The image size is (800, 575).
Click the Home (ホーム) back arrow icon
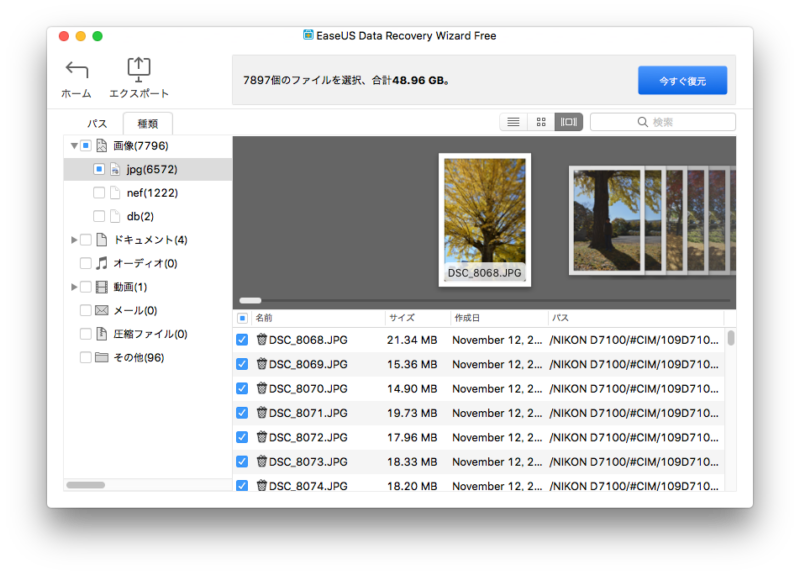(76, 70)
